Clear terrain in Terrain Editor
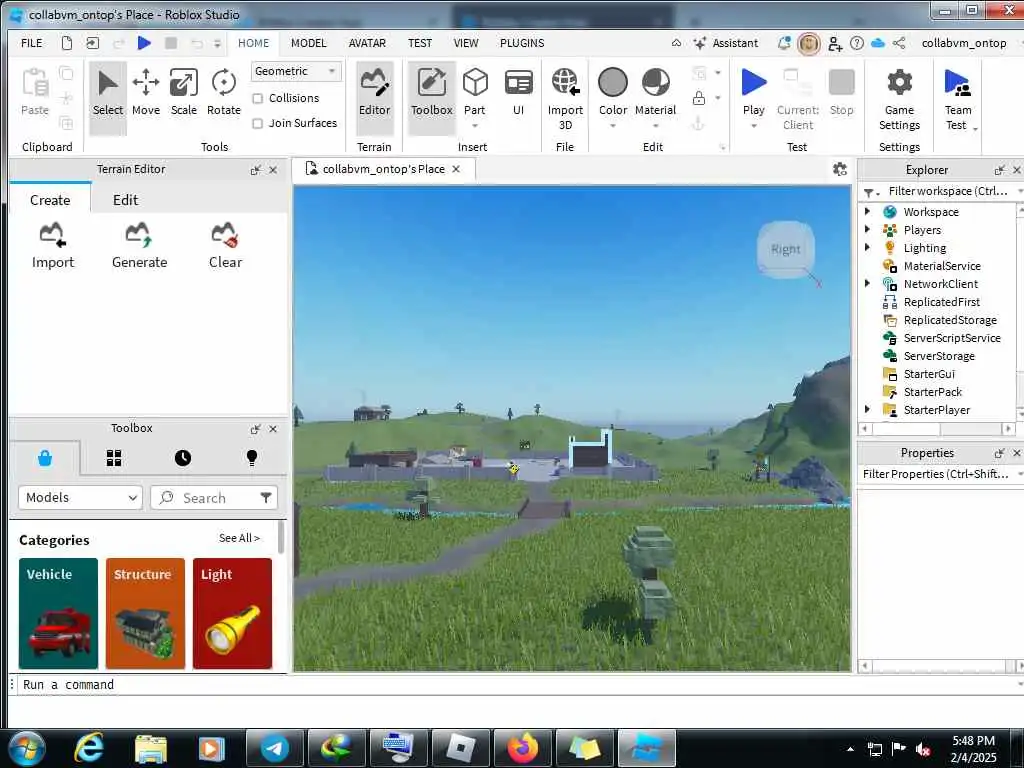Image resolution: width=1024 pixels, height=768 pixels. coord(225,246)
